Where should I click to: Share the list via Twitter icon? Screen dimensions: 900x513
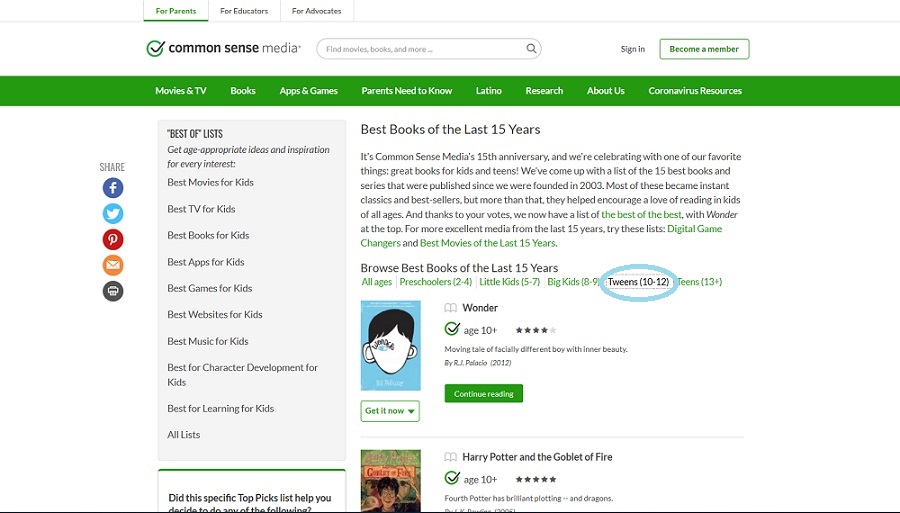point(113,213)
